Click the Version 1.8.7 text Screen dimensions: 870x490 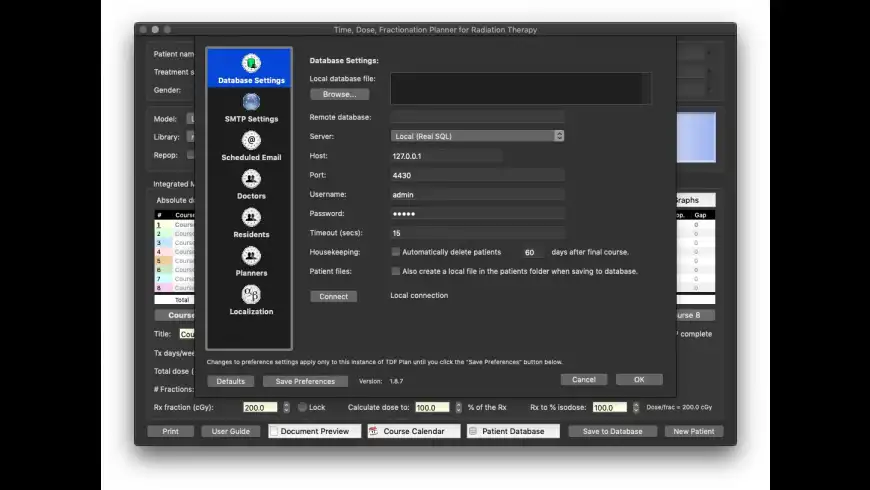381,381
